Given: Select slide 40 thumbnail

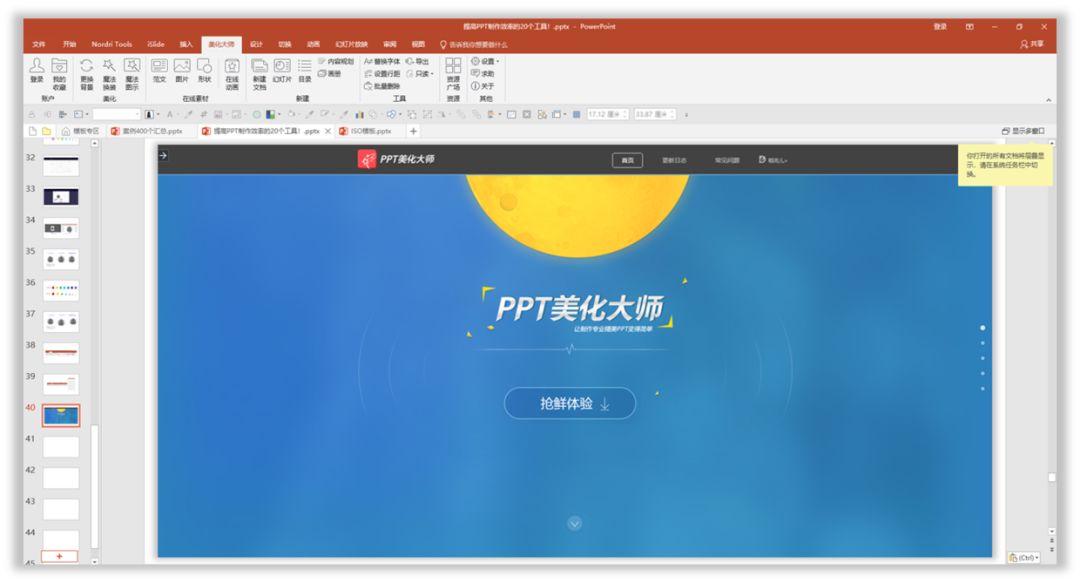Looking at the screenshot, I should (61, 416).
